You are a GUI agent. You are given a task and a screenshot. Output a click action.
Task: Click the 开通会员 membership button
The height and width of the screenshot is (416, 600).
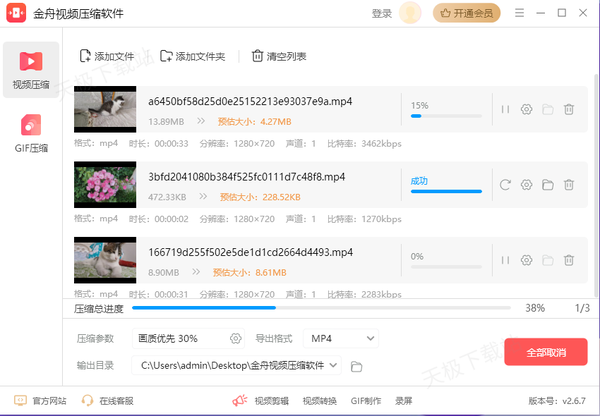click(468, 14)
